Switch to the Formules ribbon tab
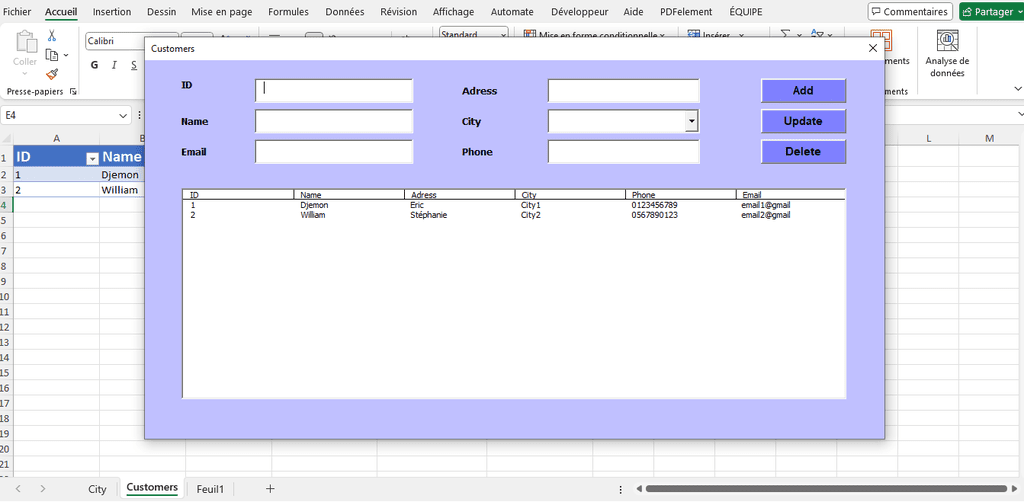Screen dimensions: 1024x502 tap(288, 12)
